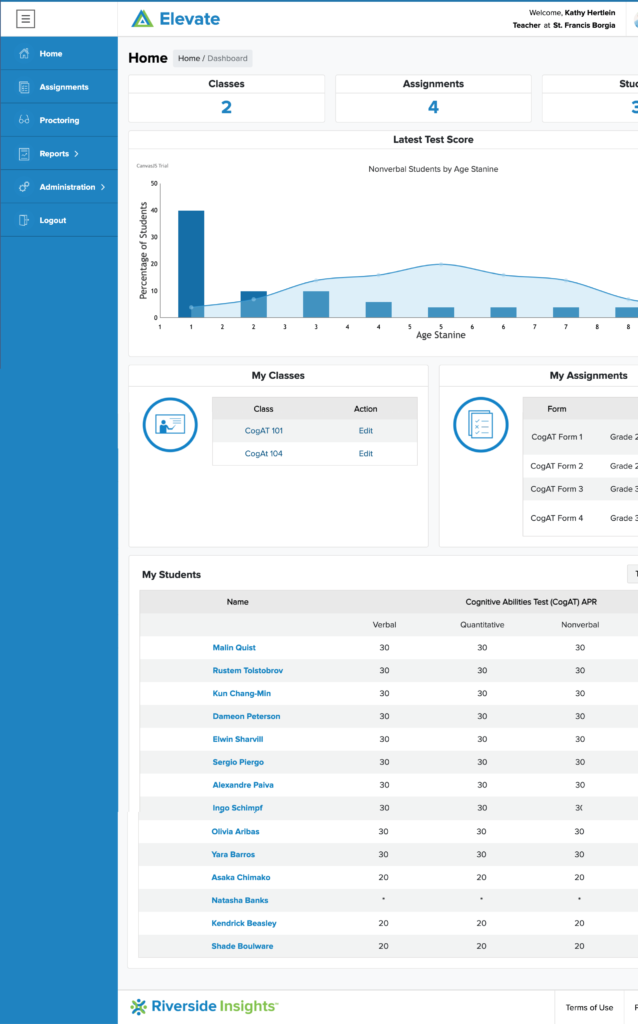Click the CogAT Form 2 row
638x1024 pixels.
pos(581,466)
